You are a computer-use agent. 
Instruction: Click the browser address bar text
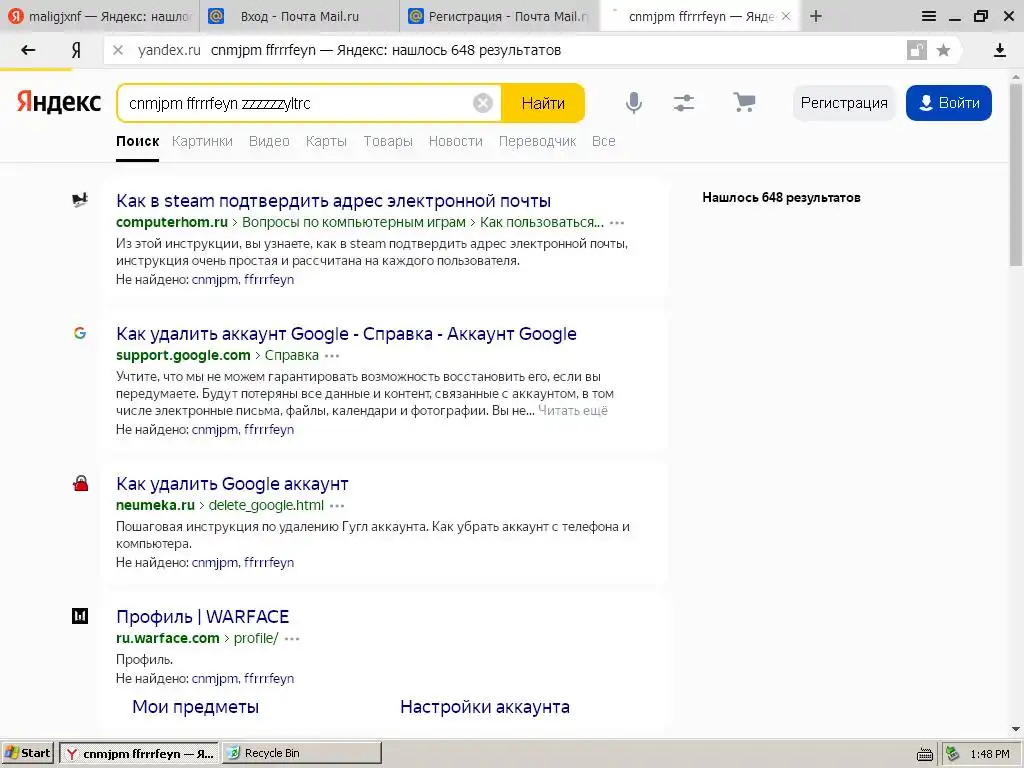[x=385, y=50]
